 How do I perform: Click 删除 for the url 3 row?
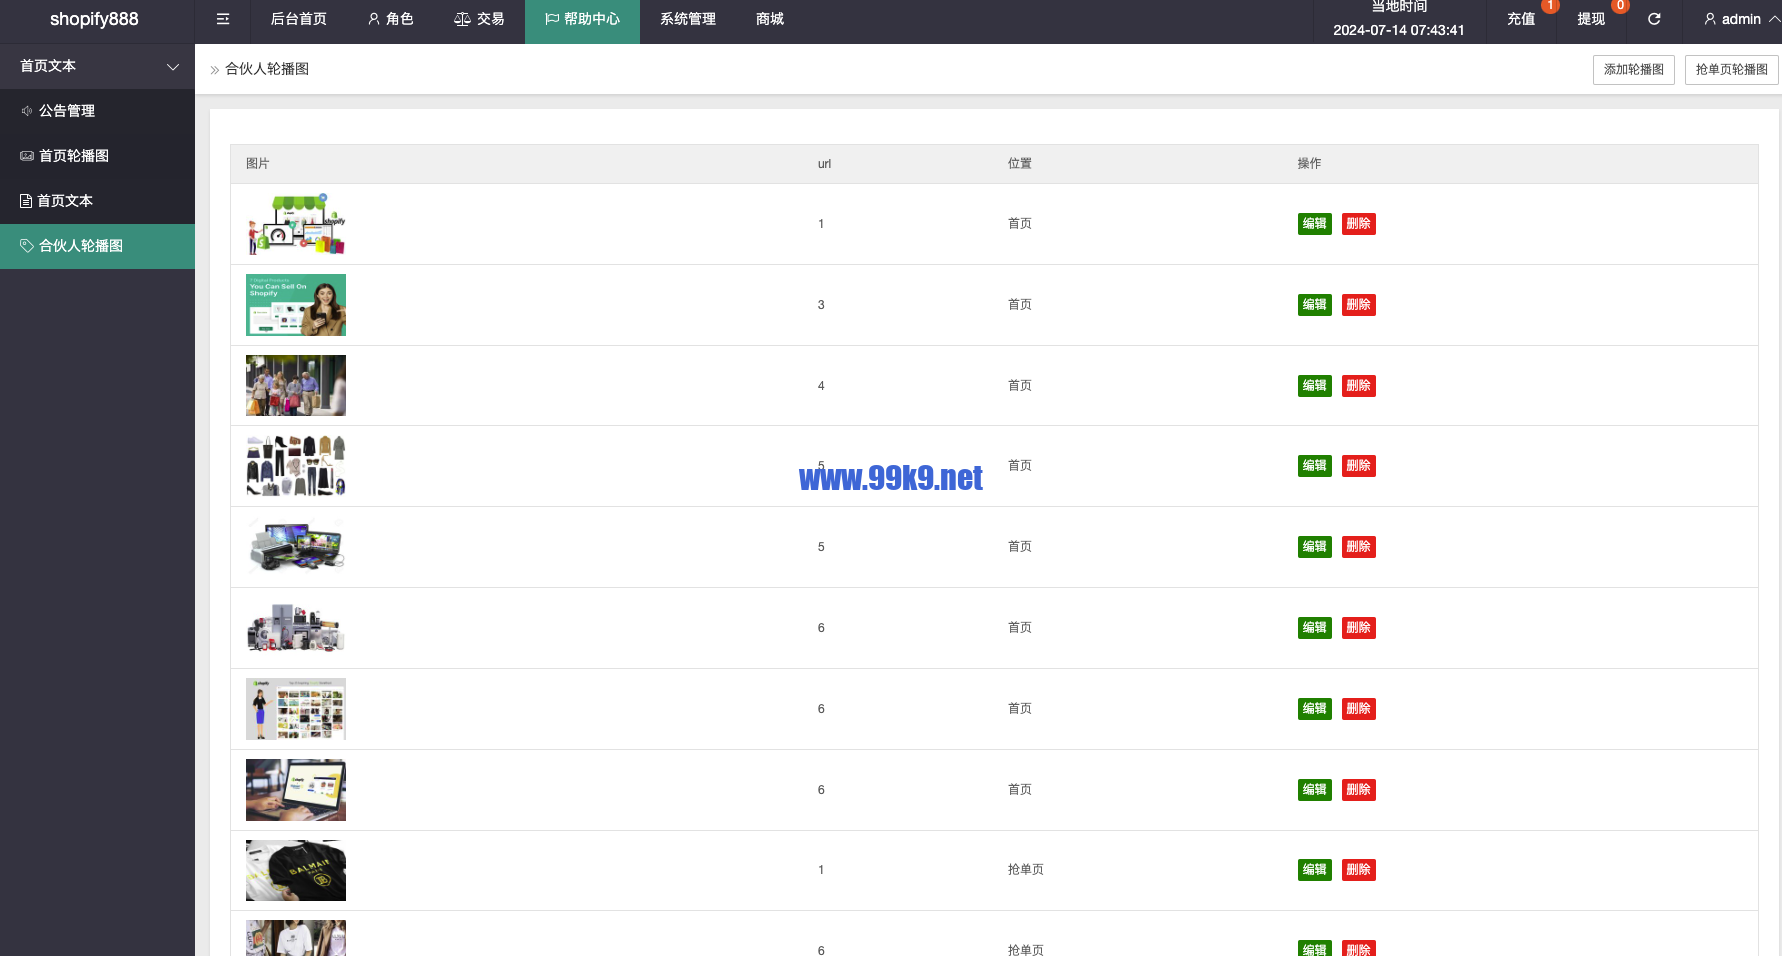pyautogui.click(x=1359, y=305)
